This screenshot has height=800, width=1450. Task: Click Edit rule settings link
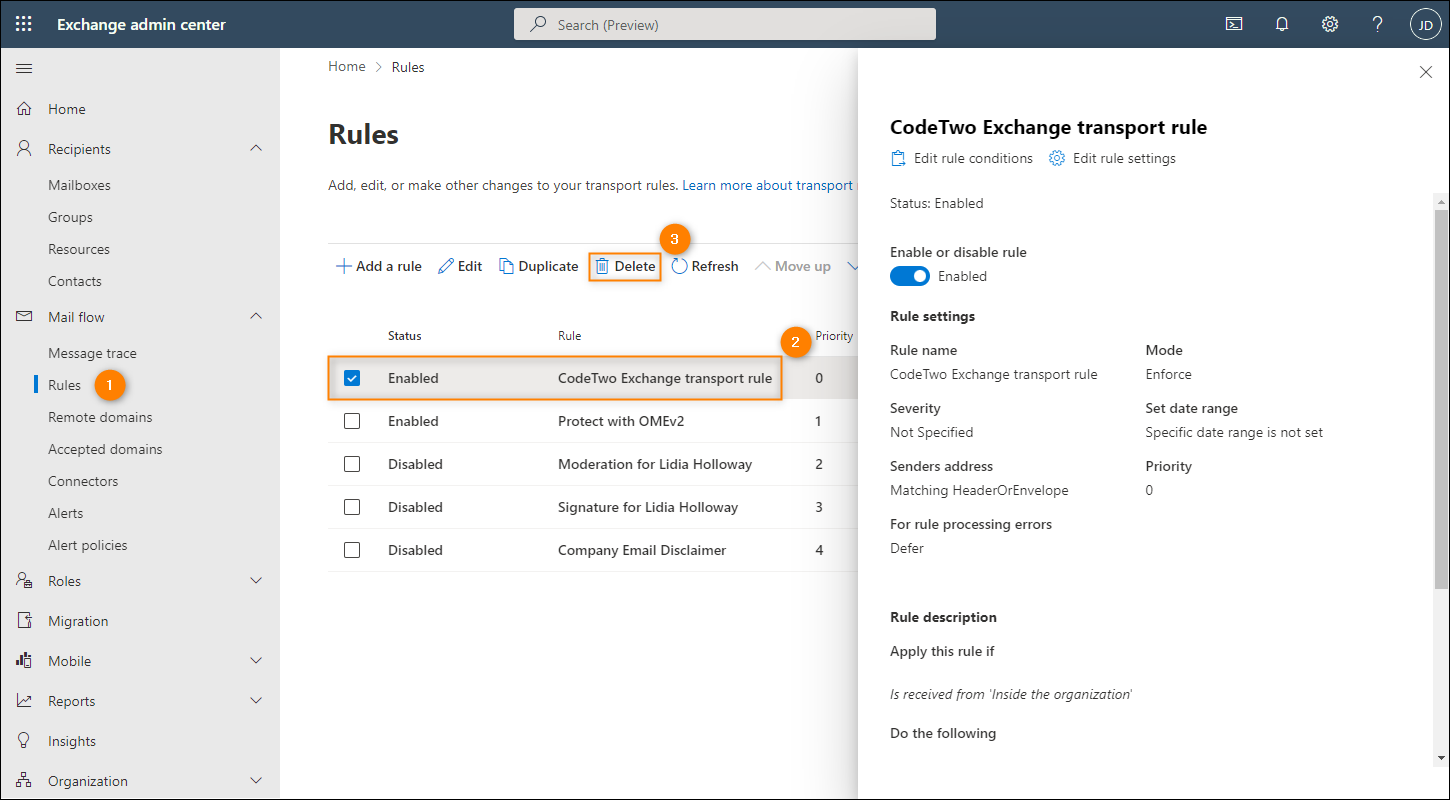[x=1112, y=158]
